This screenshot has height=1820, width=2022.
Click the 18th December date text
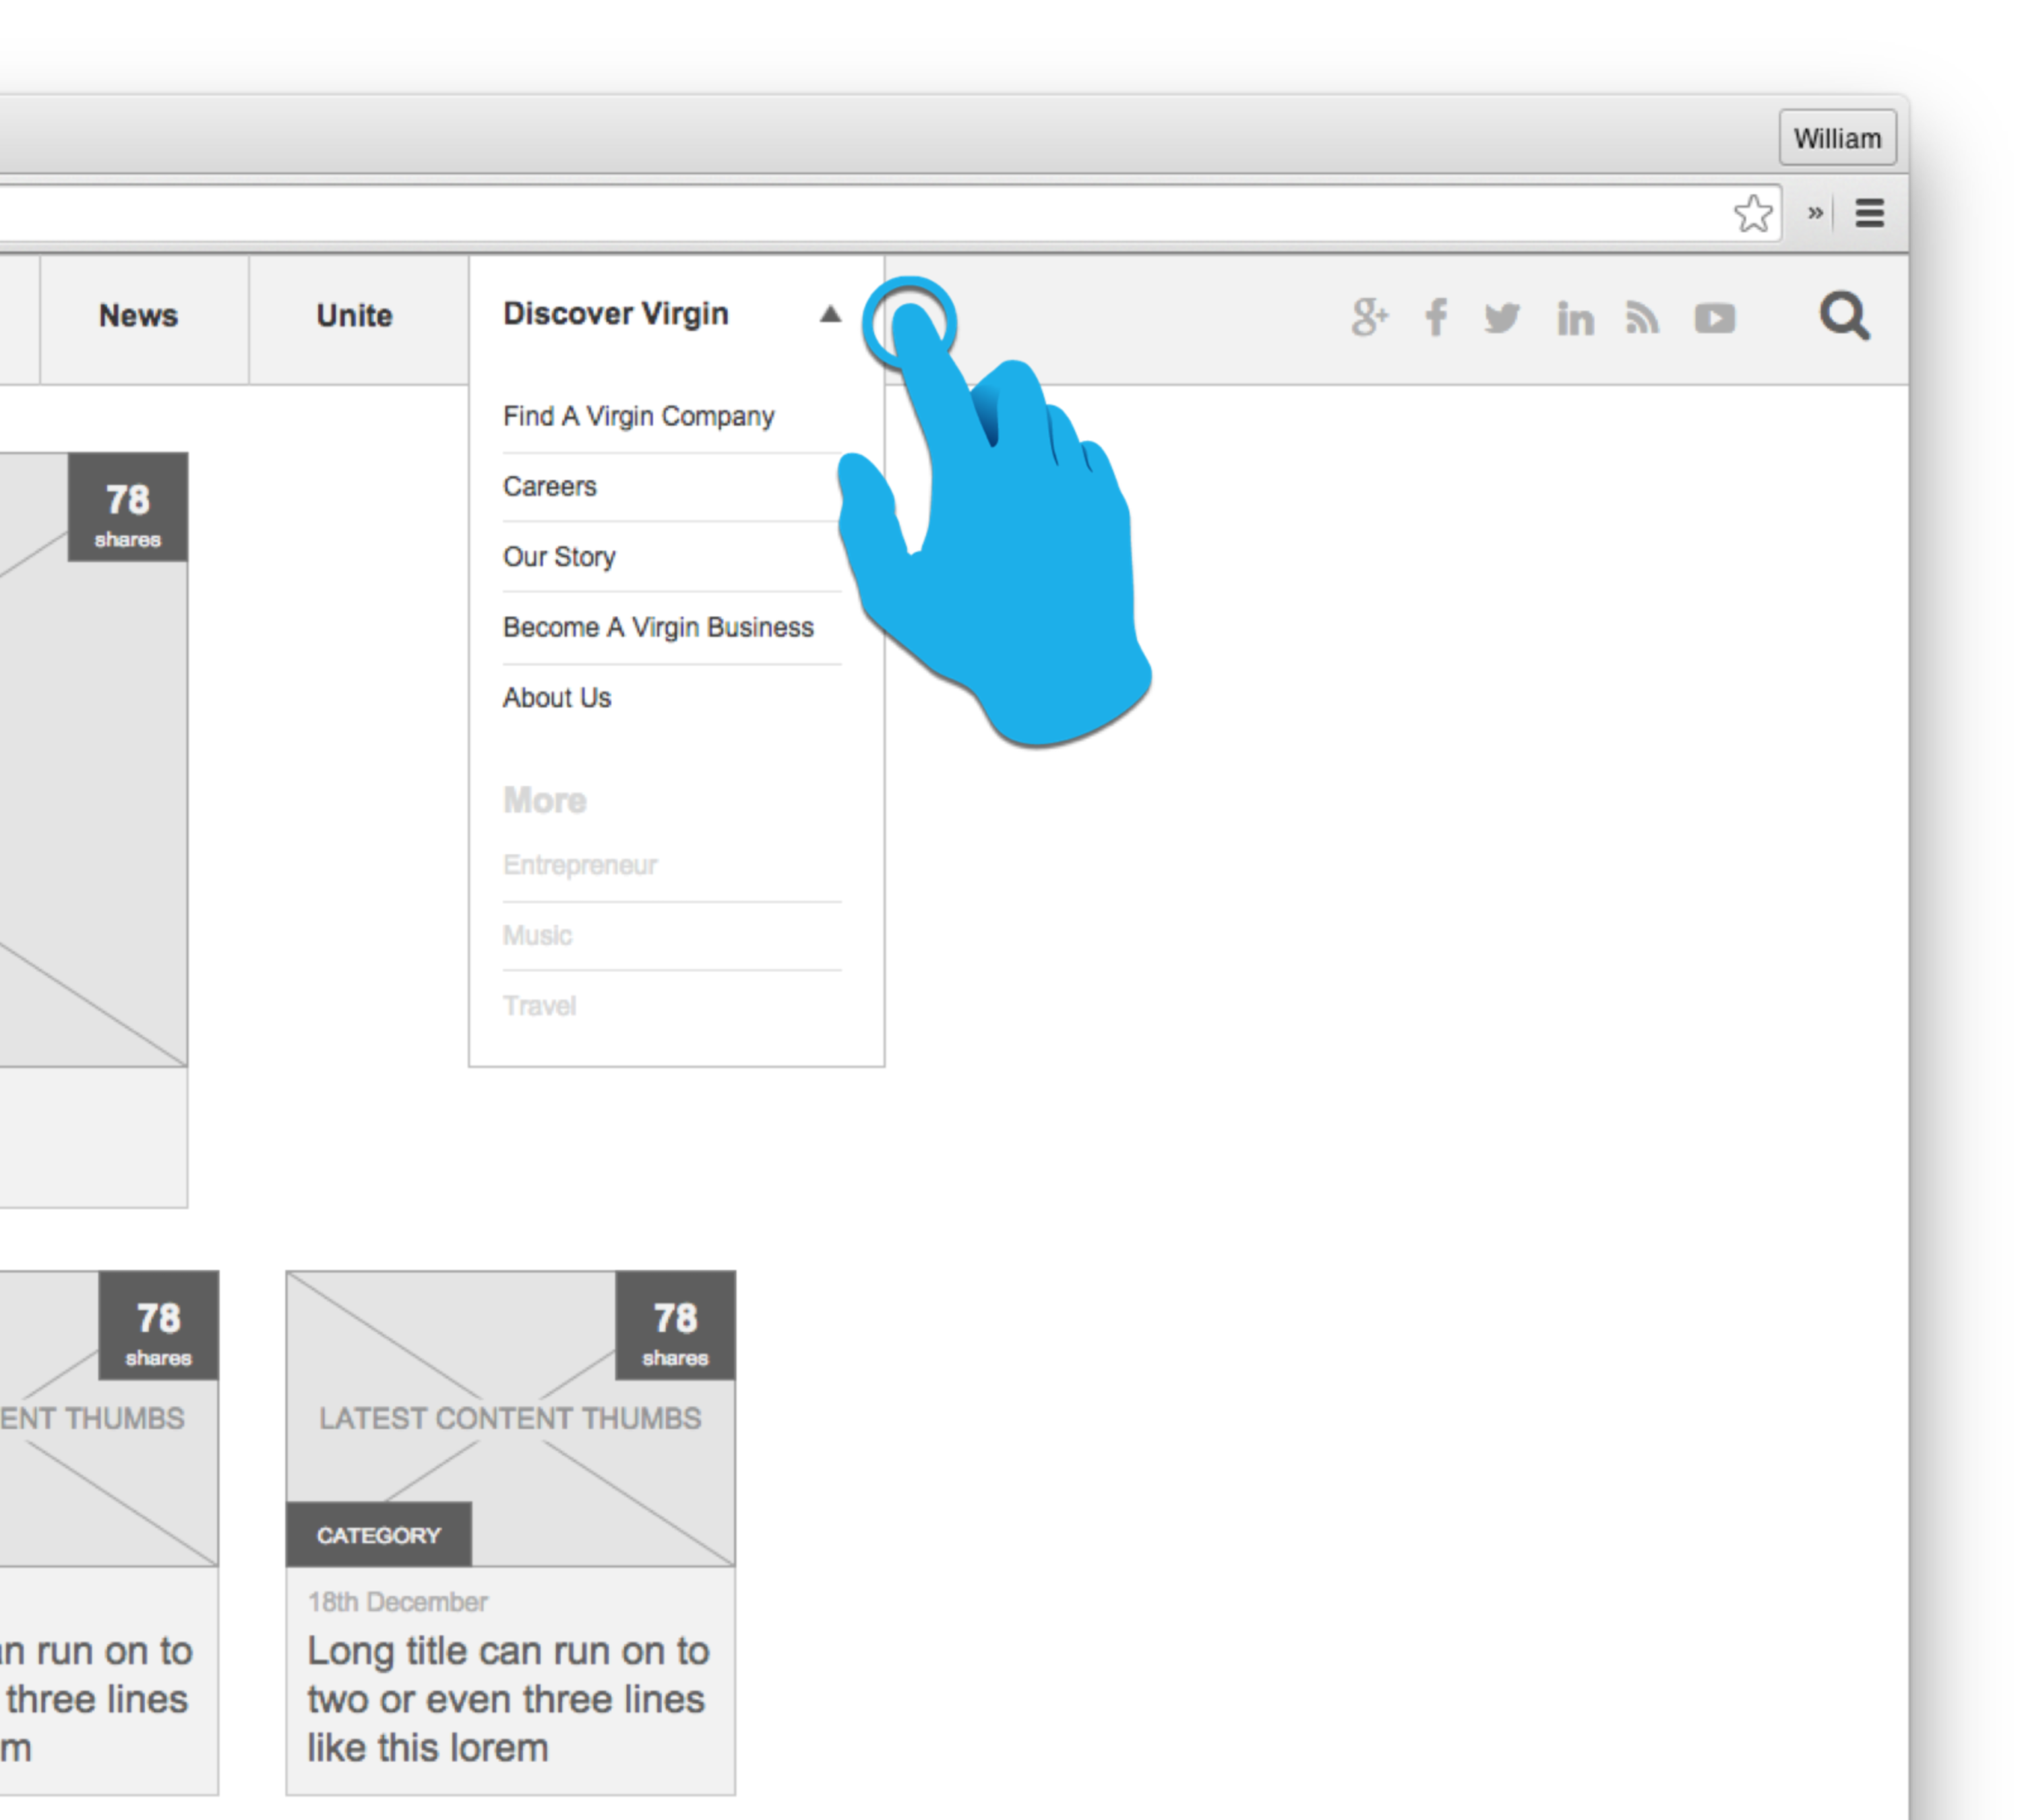tap(398, 1602)
